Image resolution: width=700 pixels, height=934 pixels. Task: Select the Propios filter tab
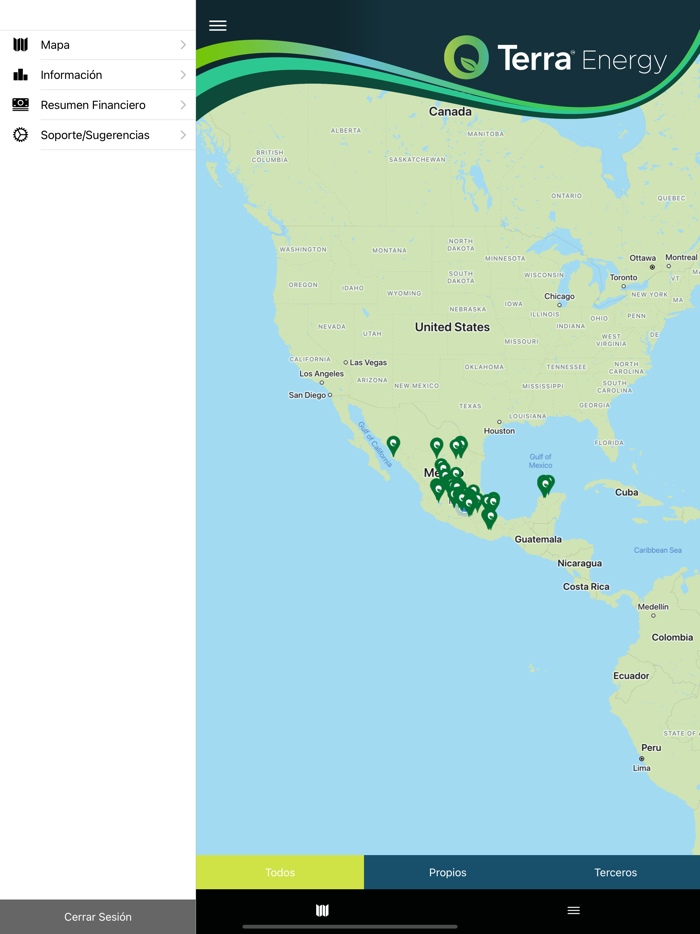pyautogui.click(x=448, y=872)
